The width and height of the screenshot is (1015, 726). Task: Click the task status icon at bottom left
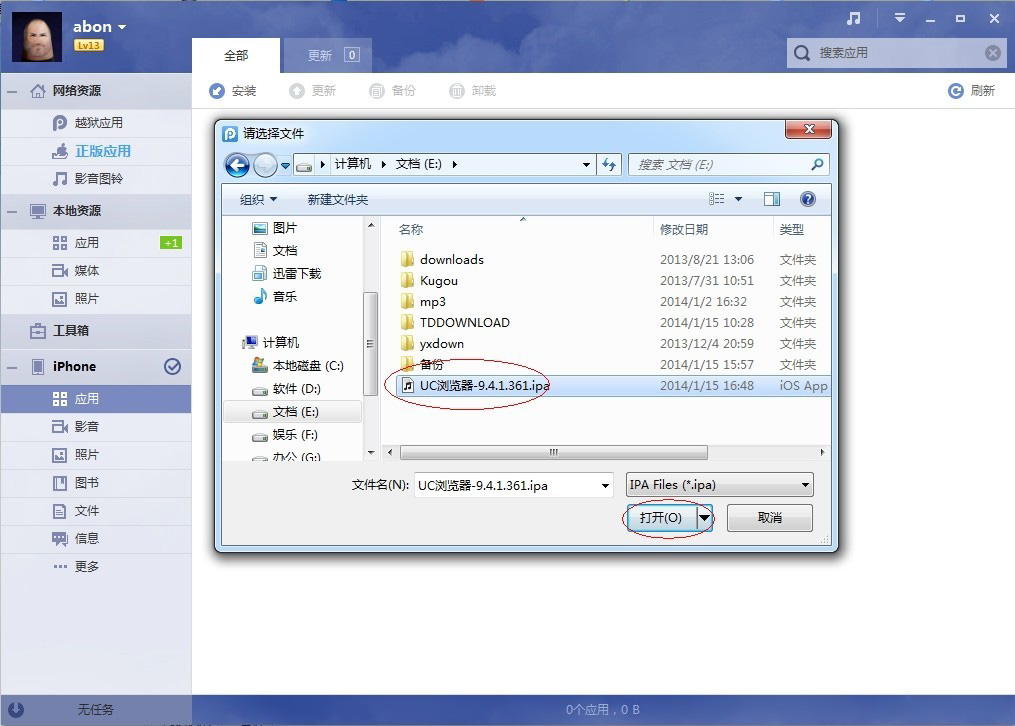pyautogui.click(x=16, y=710)
